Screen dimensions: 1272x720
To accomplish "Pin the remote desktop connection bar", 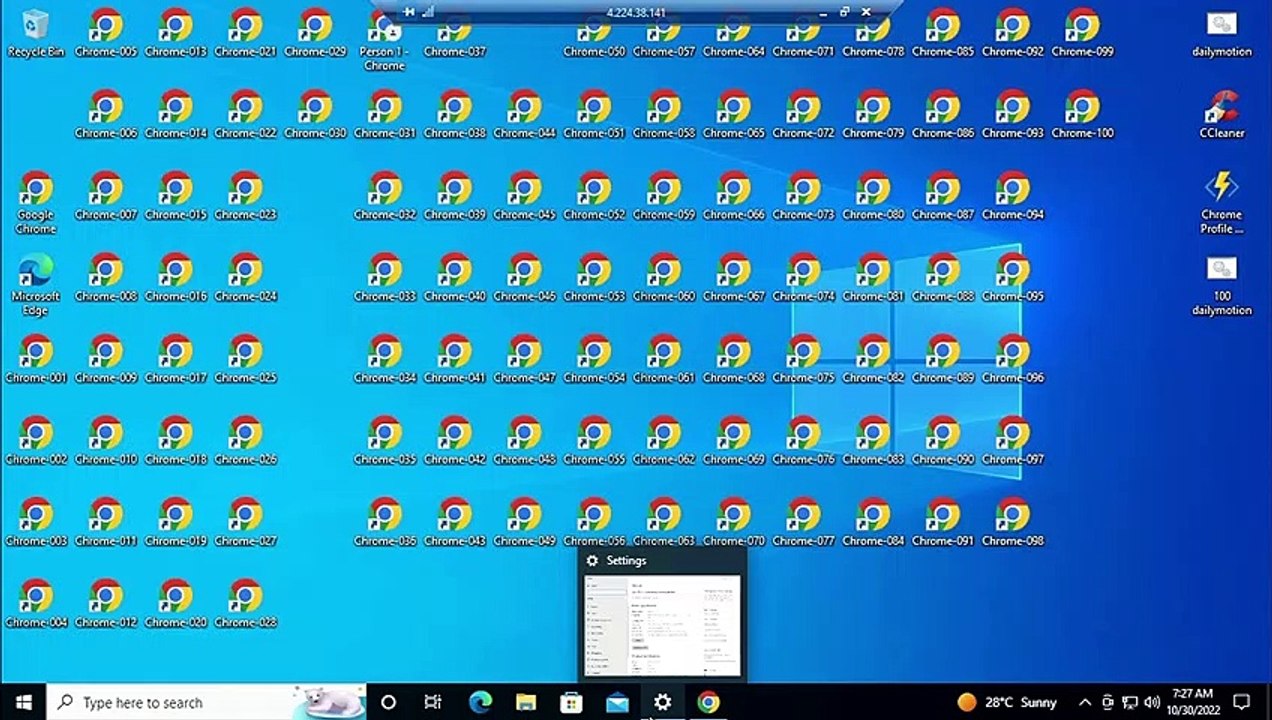I will 407,12.
